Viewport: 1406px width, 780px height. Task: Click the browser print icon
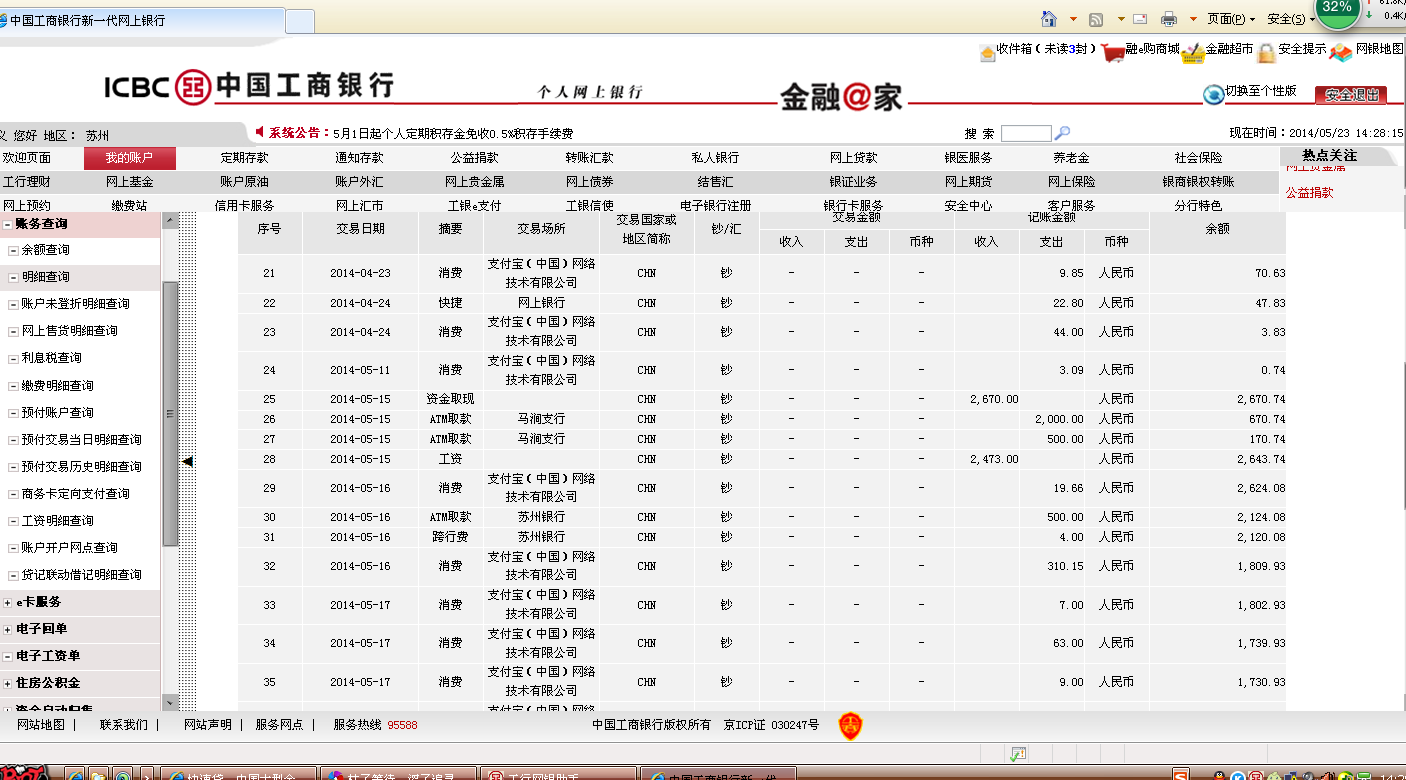click(x=1168, y=19)
